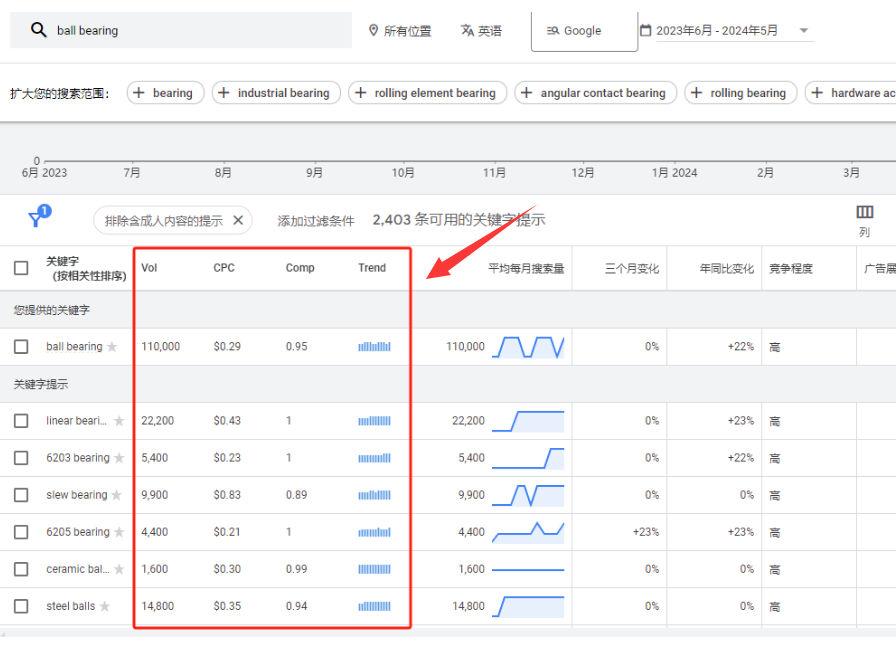Click the add filter condition link
The width and height of the screenshot is (896, 653).
[x=316, y=221]
